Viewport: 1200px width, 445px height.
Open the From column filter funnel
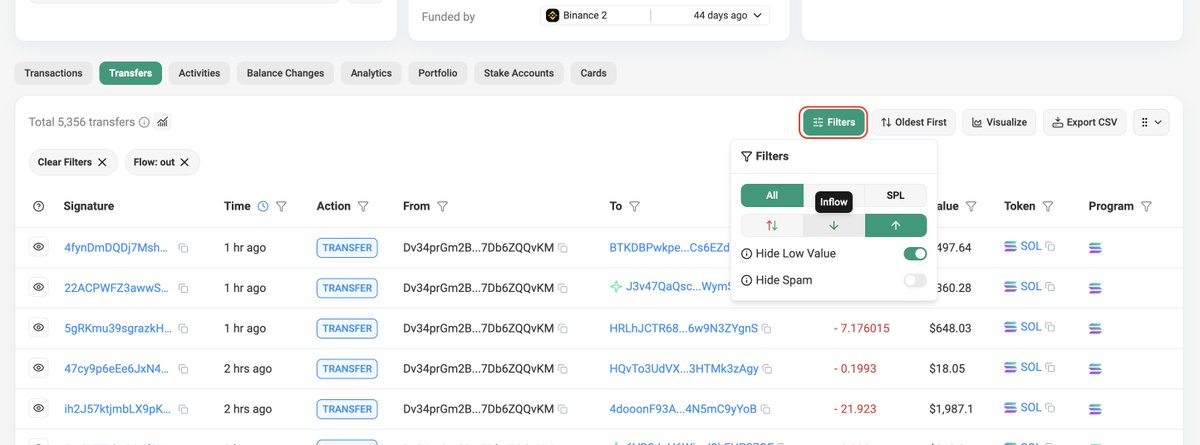(442, 206)
